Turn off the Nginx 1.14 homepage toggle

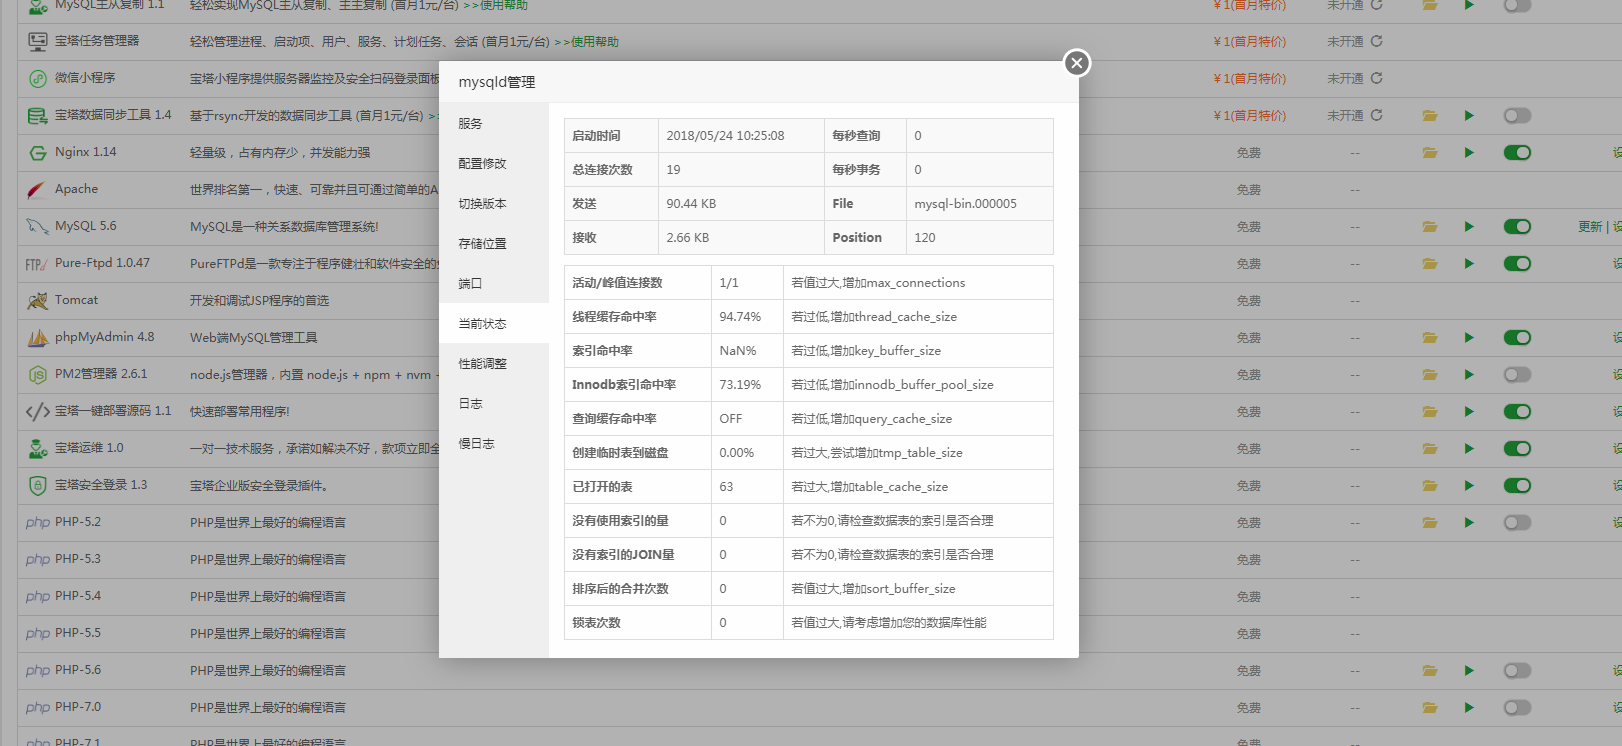point(1517,153)
